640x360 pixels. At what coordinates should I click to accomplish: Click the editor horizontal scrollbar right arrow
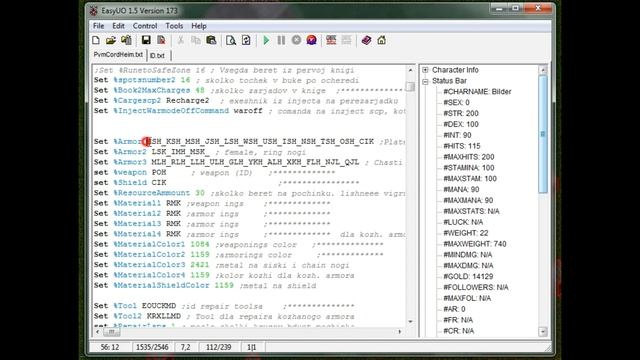(x=400, y=331)
